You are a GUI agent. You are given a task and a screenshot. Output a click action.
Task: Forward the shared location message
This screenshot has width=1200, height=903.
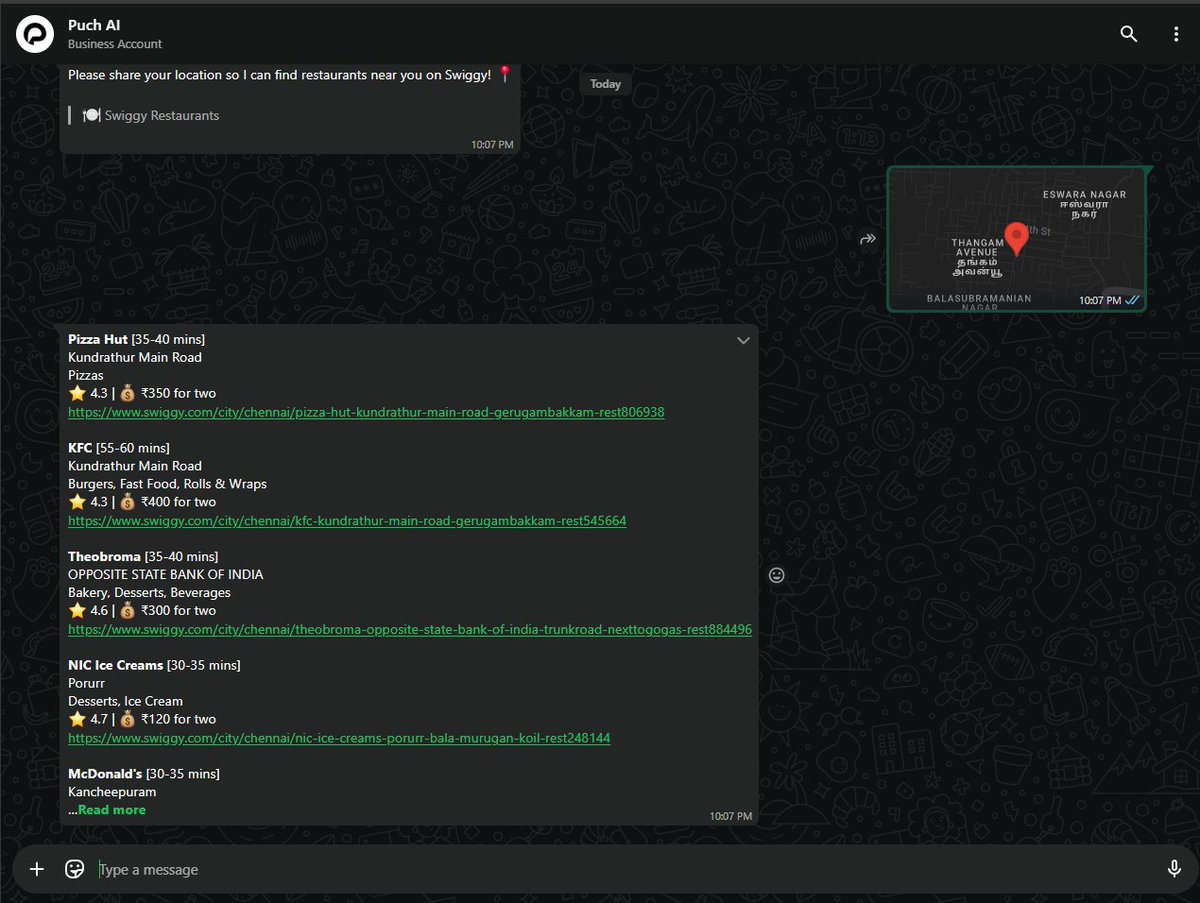tap(868, 239)
